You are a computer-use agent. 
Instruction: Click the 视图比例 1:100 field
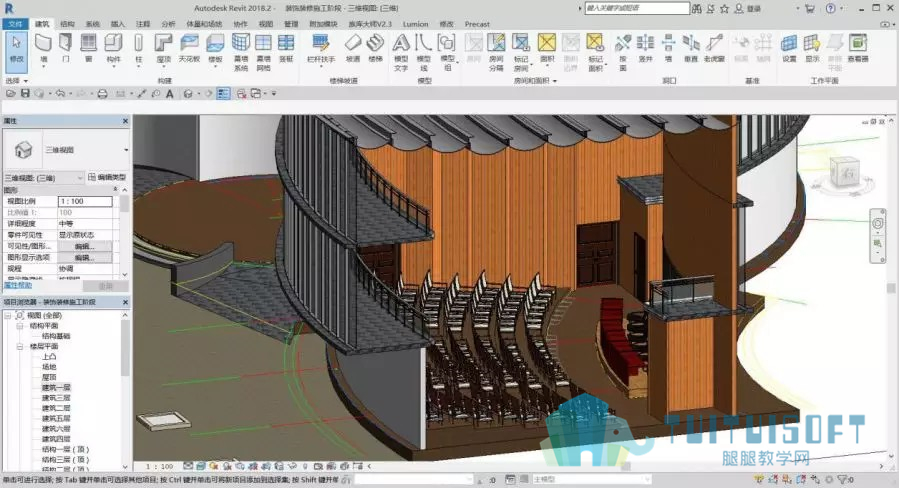pos(85,201)
